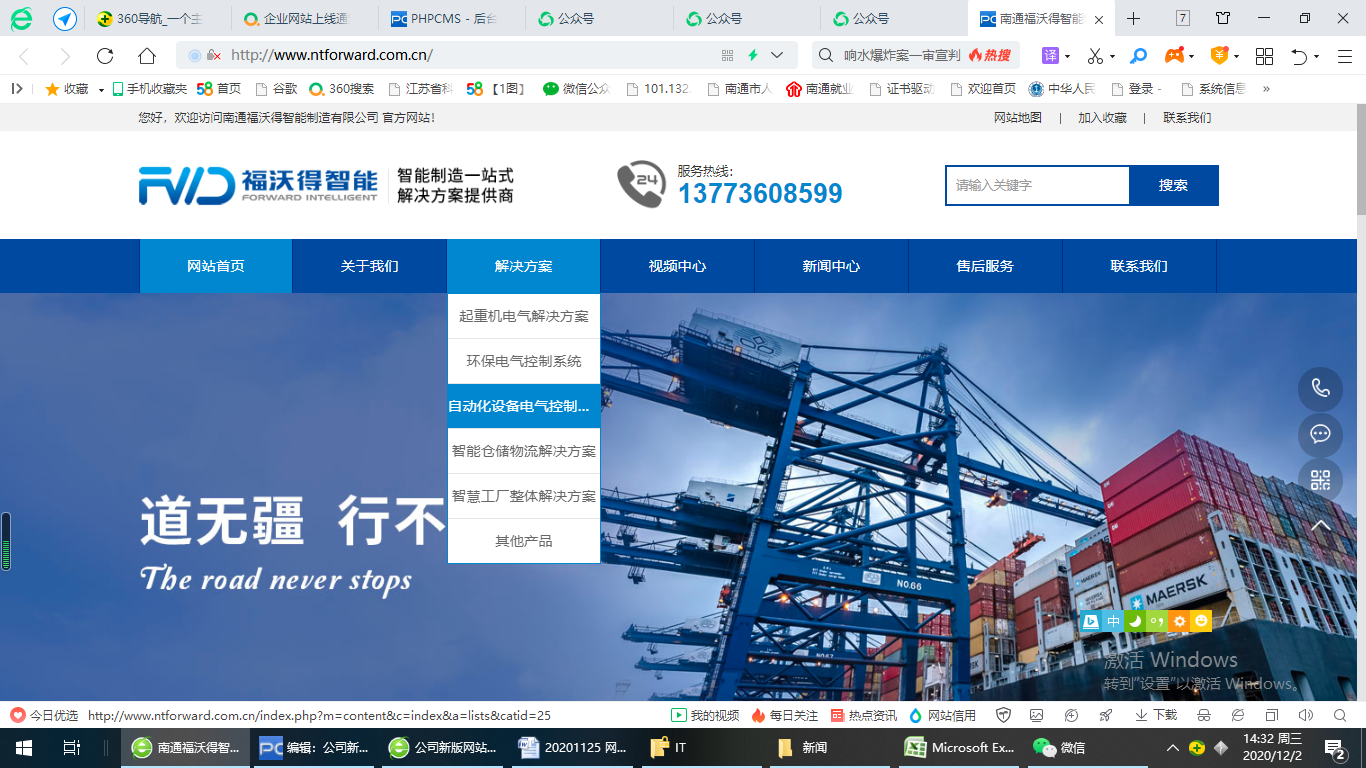This screenshot has height=768, width=1366.
Task: Expand the favorites 收藏 dropdown arrow
Action: pos(101,89)
